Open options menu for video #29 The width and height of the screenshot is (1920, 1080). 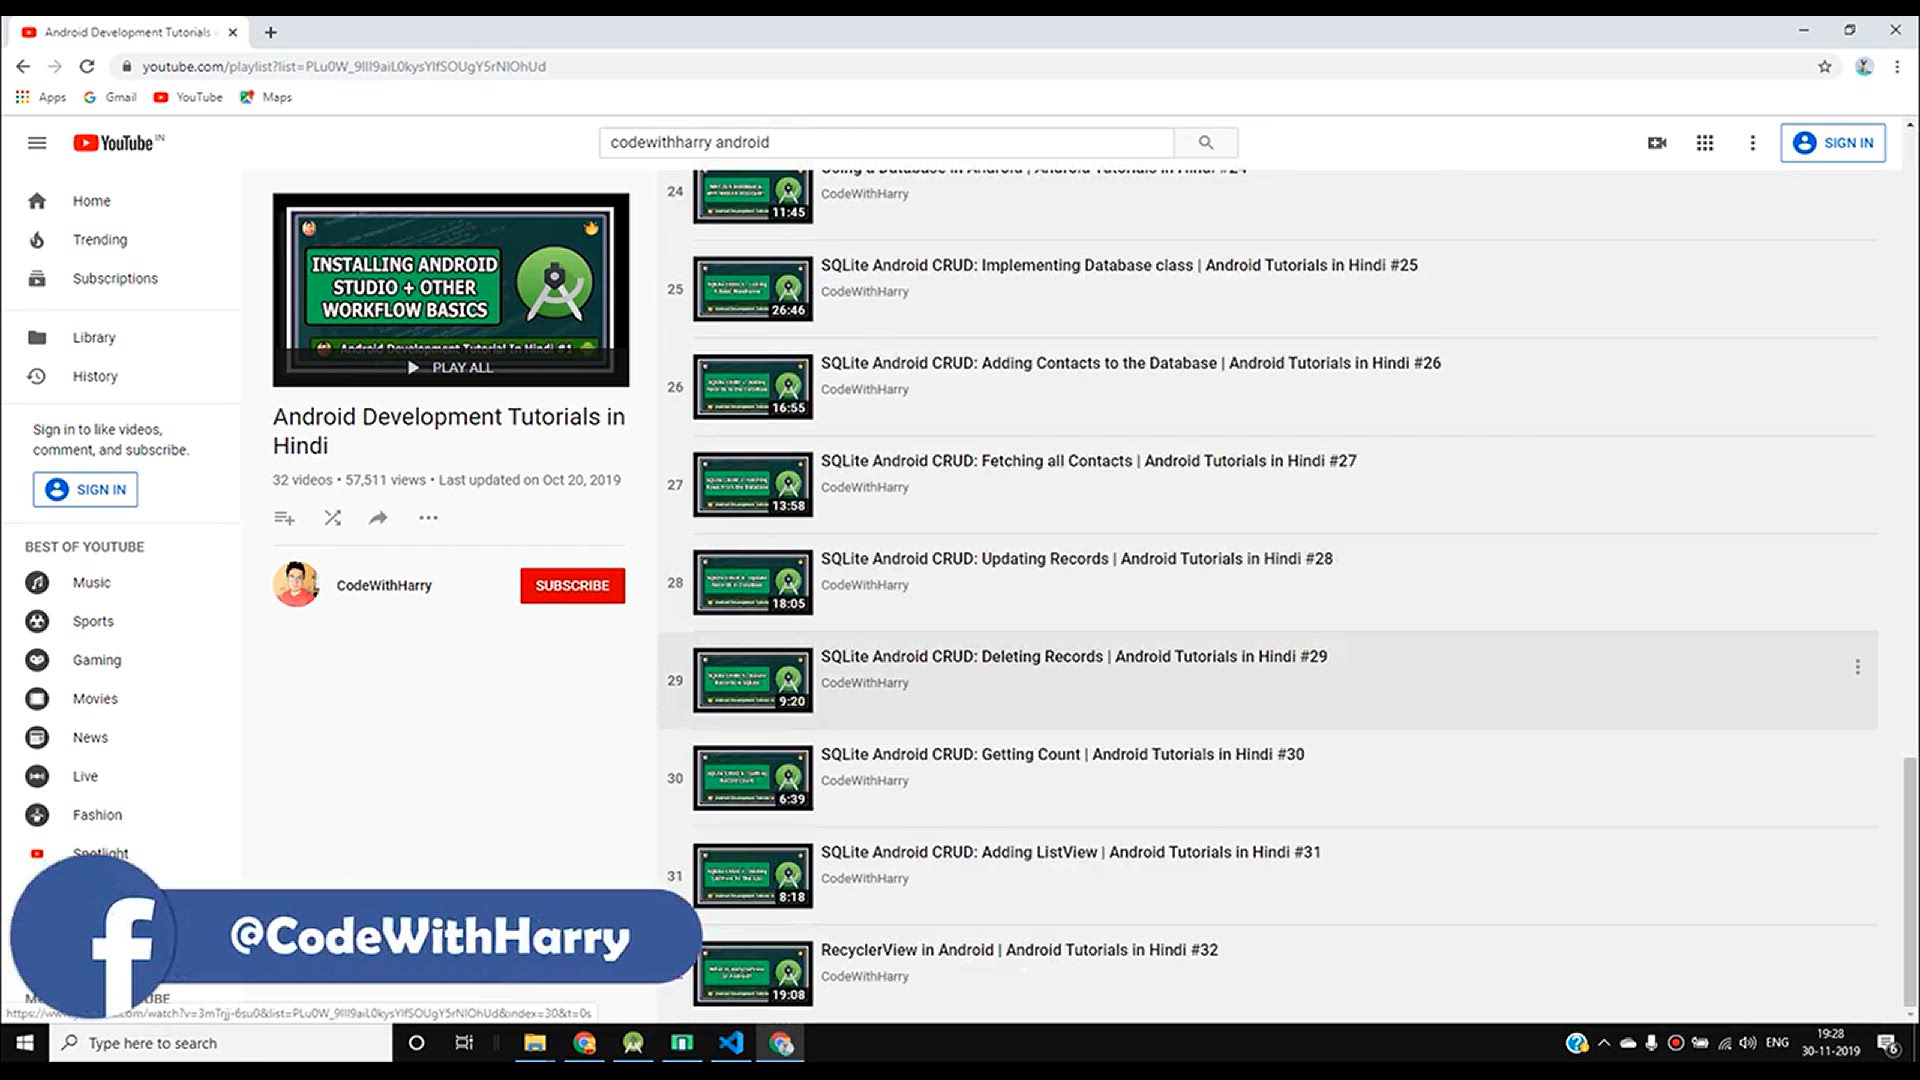tap(1857, 667)
